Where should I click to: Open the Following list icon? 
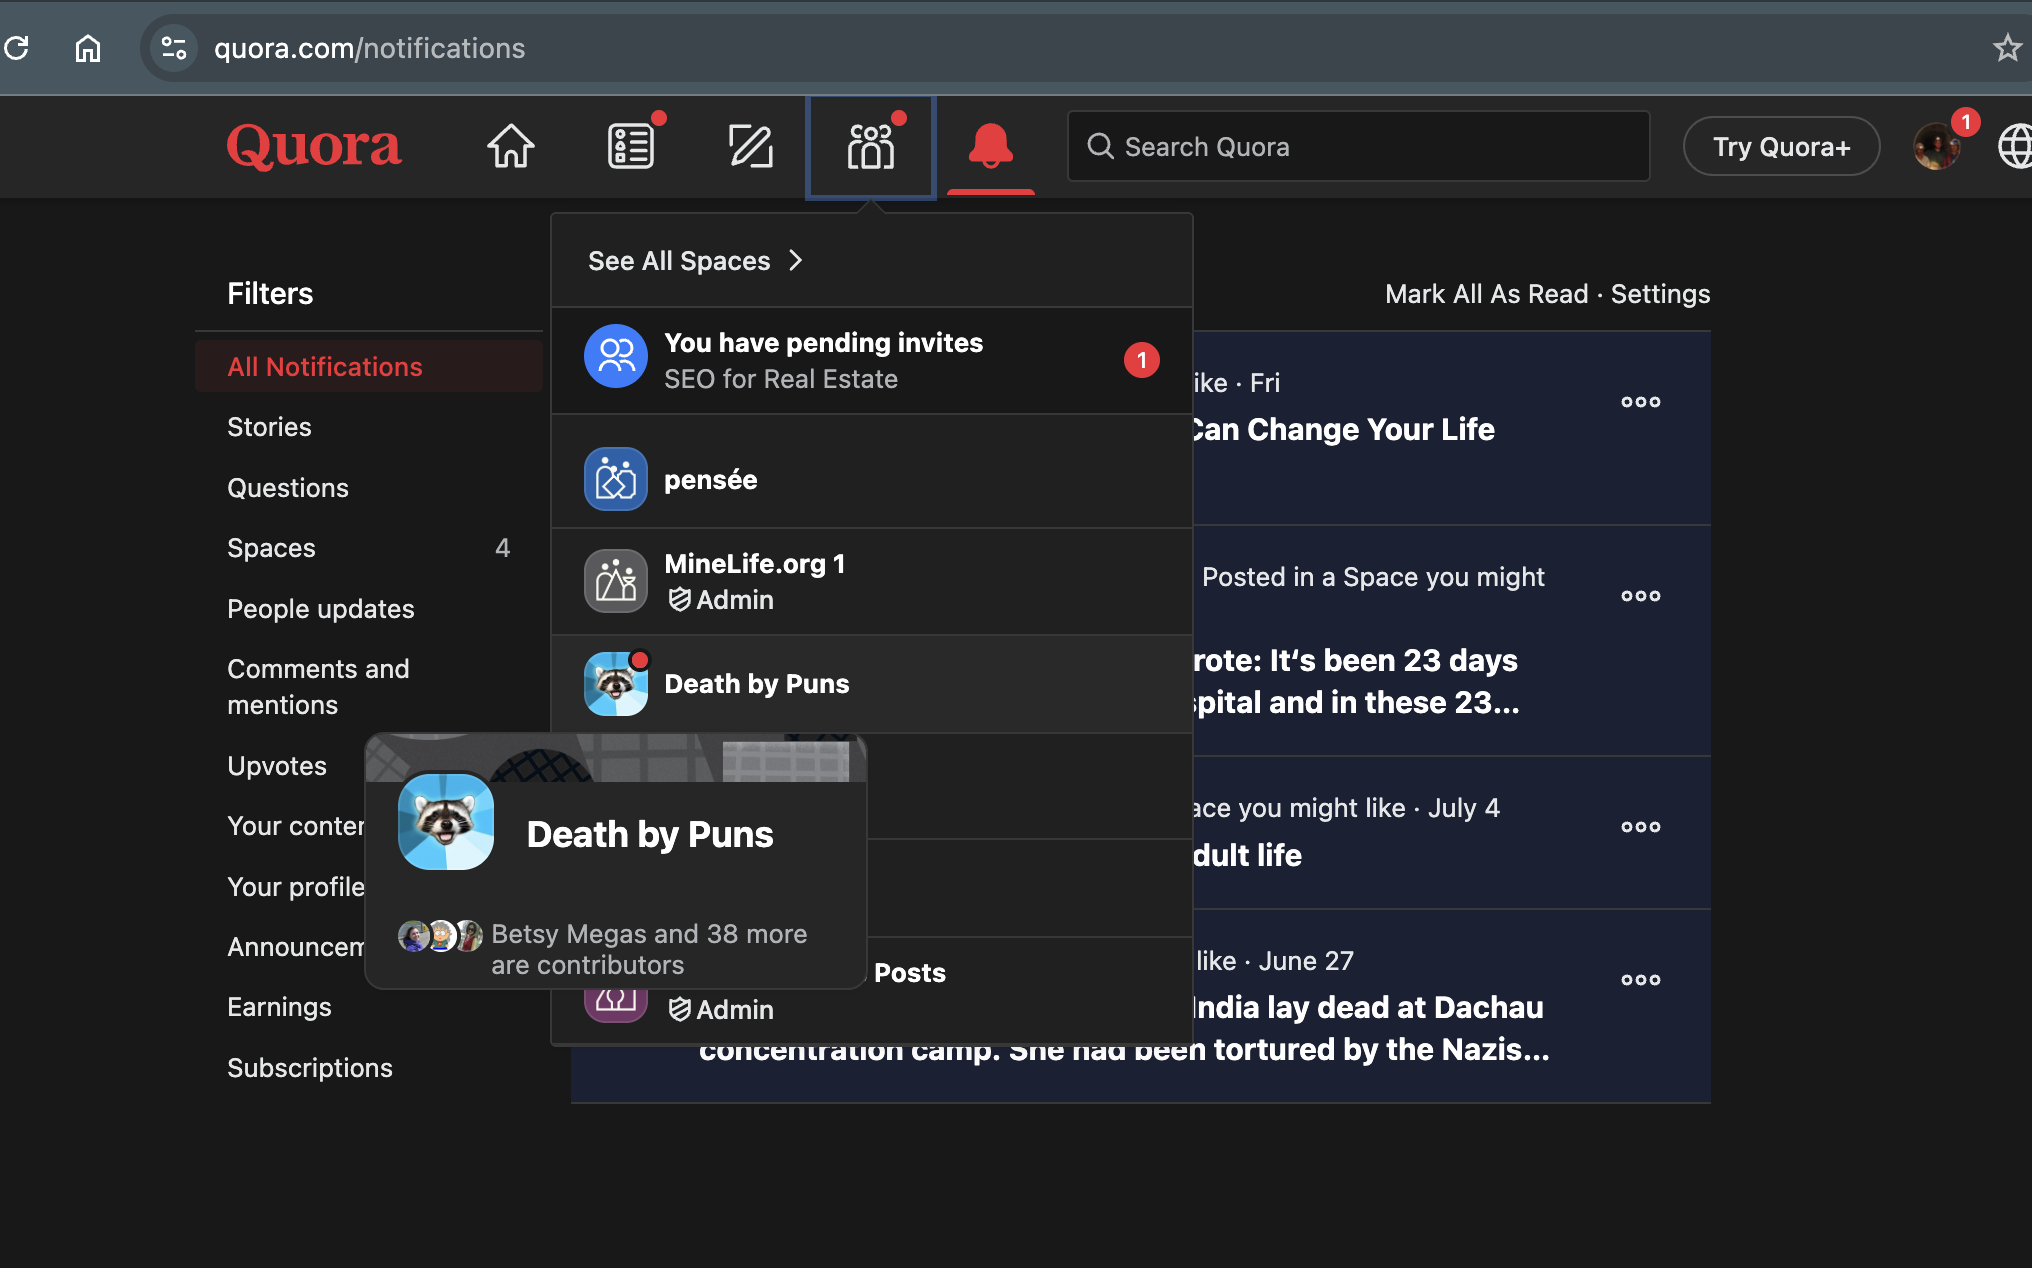tap(631, 146)
